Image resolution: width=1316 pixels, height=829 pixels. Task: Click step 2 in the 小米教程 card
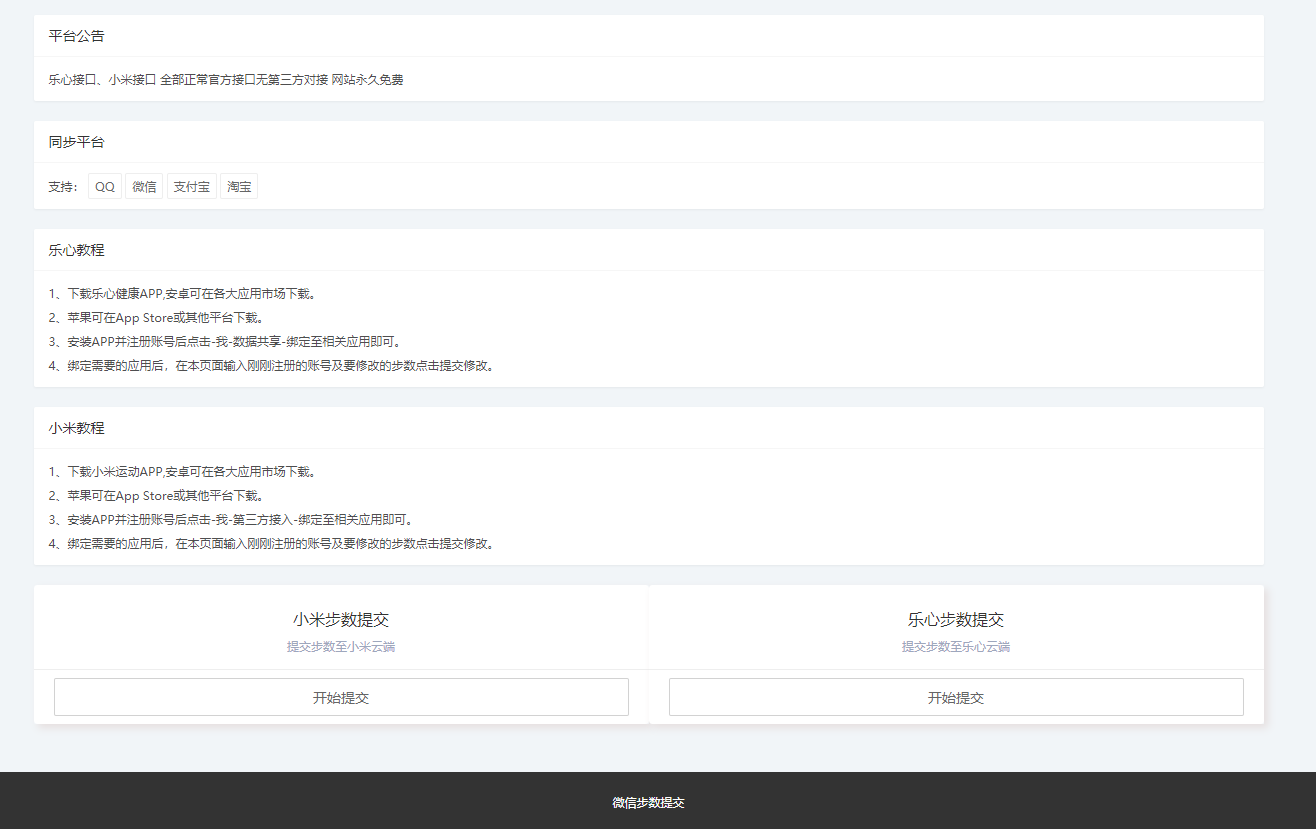point(157,496)
